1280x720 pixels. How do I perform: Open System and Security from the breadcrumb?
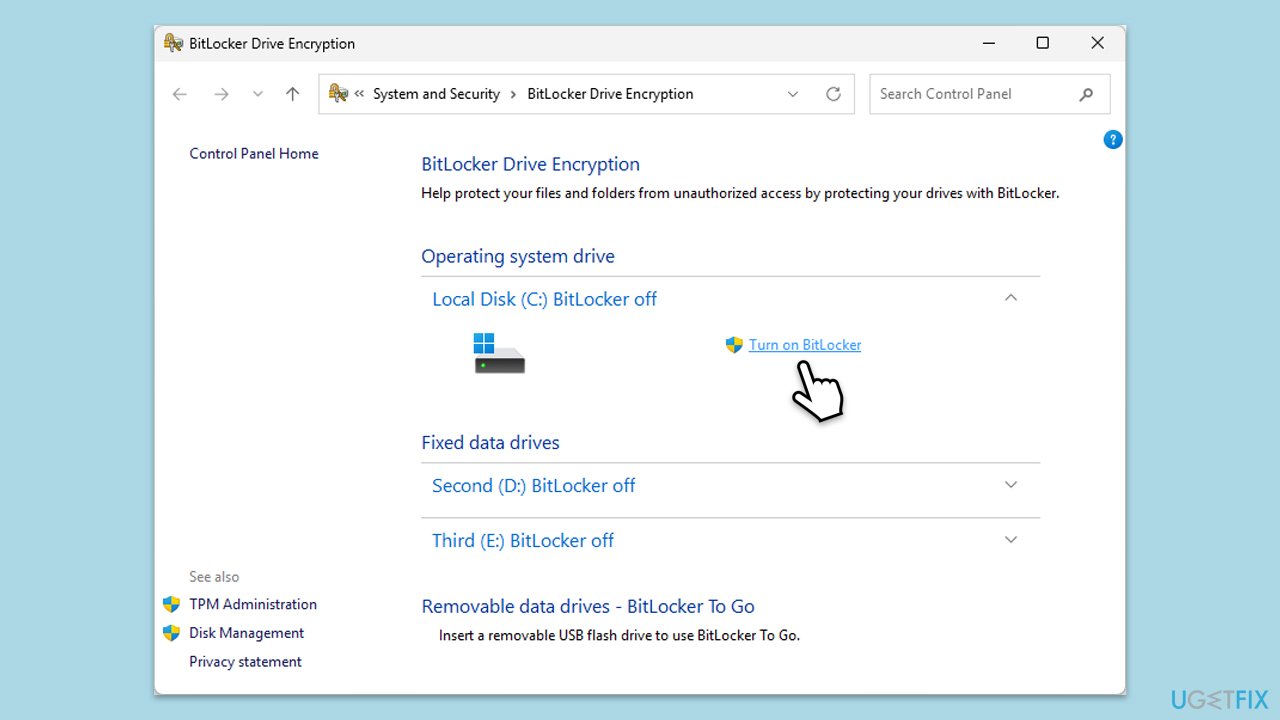coord(436,93)
